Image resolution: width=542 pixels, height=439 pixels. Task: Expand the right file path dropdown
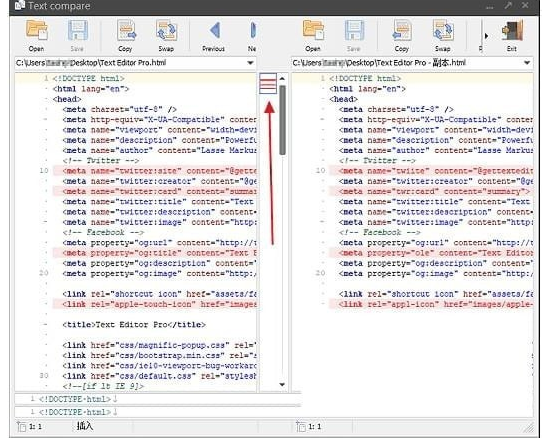pyautogui.click(x=527, y=63)
